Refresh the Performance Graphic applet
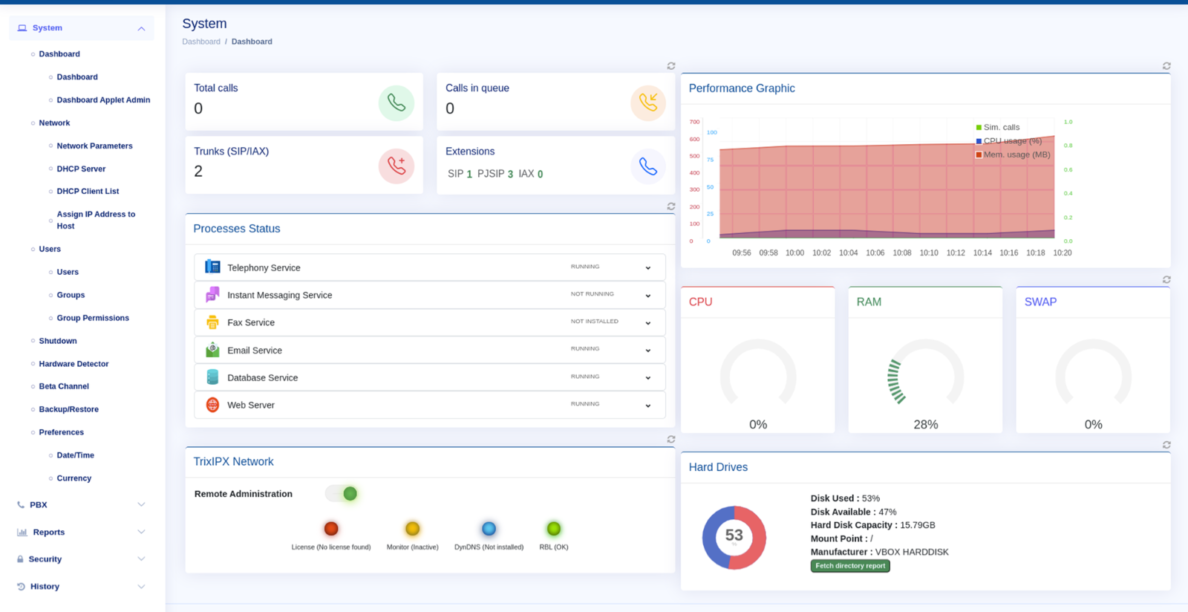Image resolution: width=1188 pixels, height=612 pixels. pyautogui.click(x=1166, y=66)
